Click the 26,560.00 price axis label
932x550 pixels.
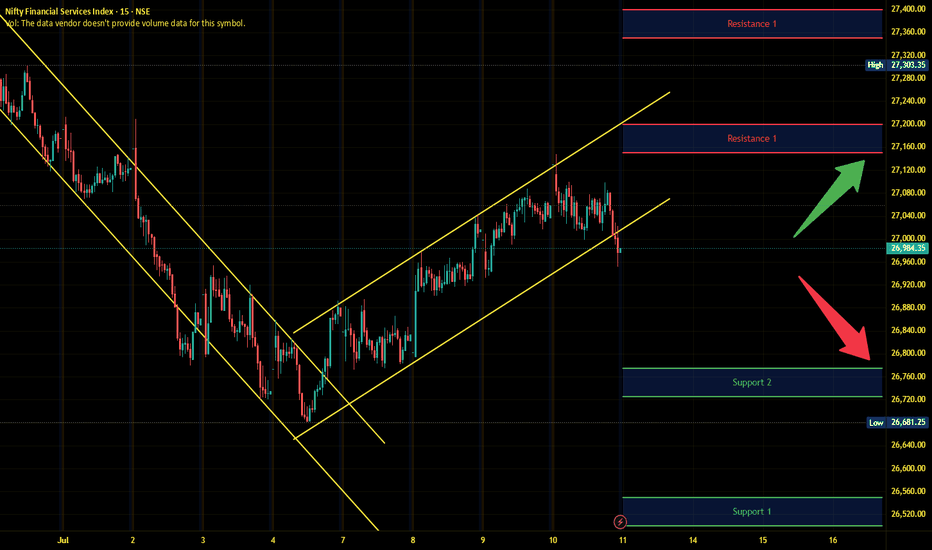click(908, 491)
